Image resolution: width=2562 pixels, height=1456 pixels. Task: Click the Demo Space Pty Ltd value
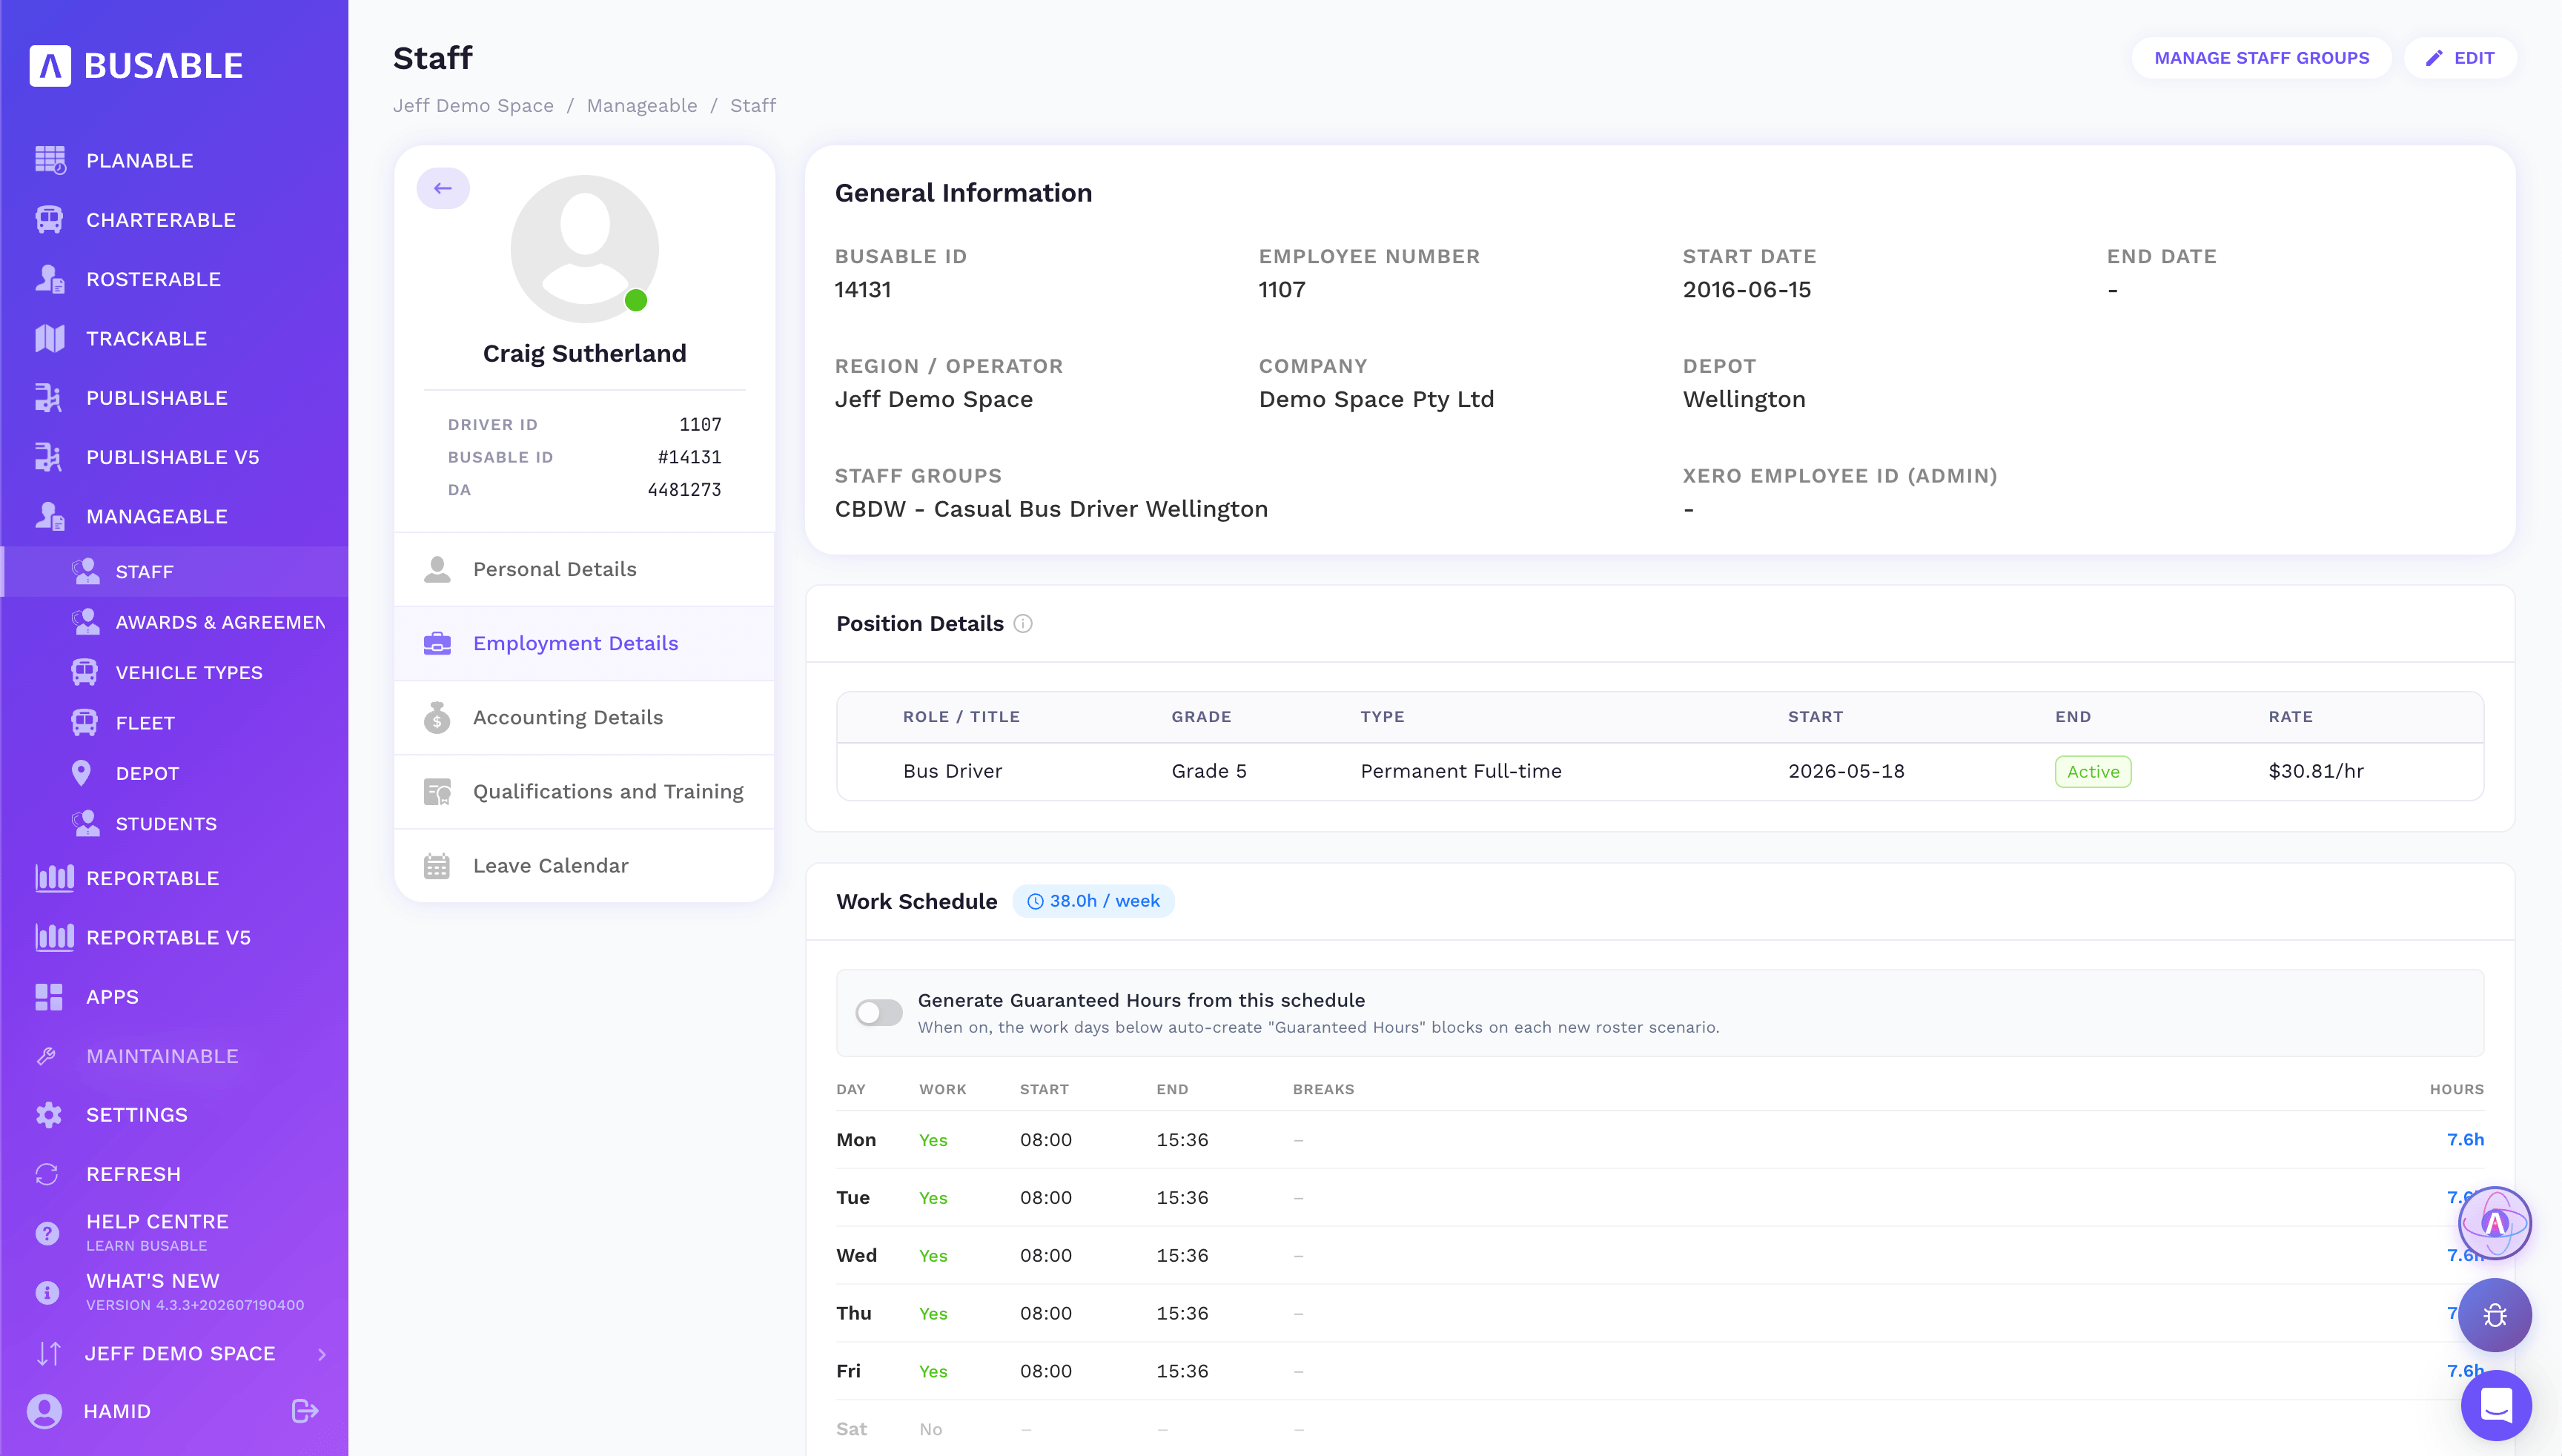click(x=1376, y=399)
